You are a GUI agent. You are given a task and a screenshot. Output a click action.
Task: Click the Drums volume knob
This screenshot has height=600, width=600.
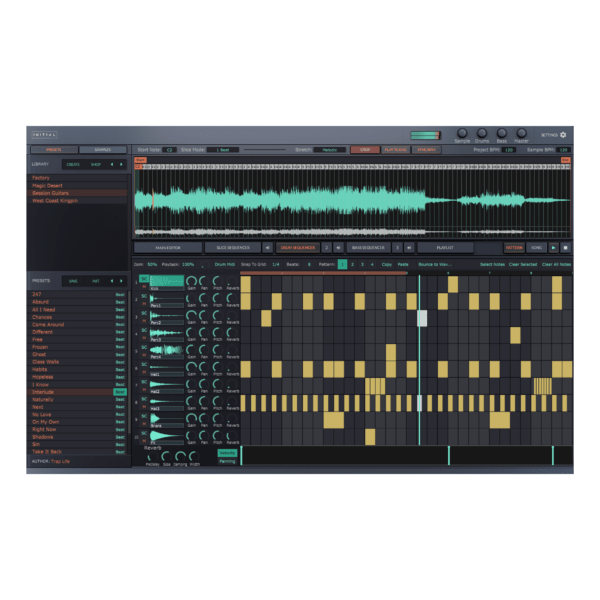click(x=482, y=133)
